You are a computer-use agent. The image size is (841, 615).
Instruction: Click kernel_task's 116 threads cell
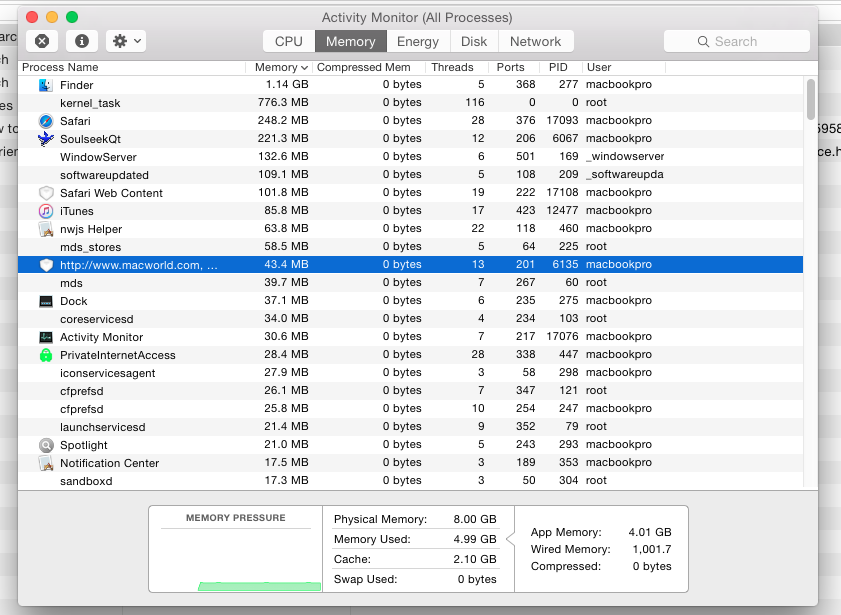pos(475,102)
